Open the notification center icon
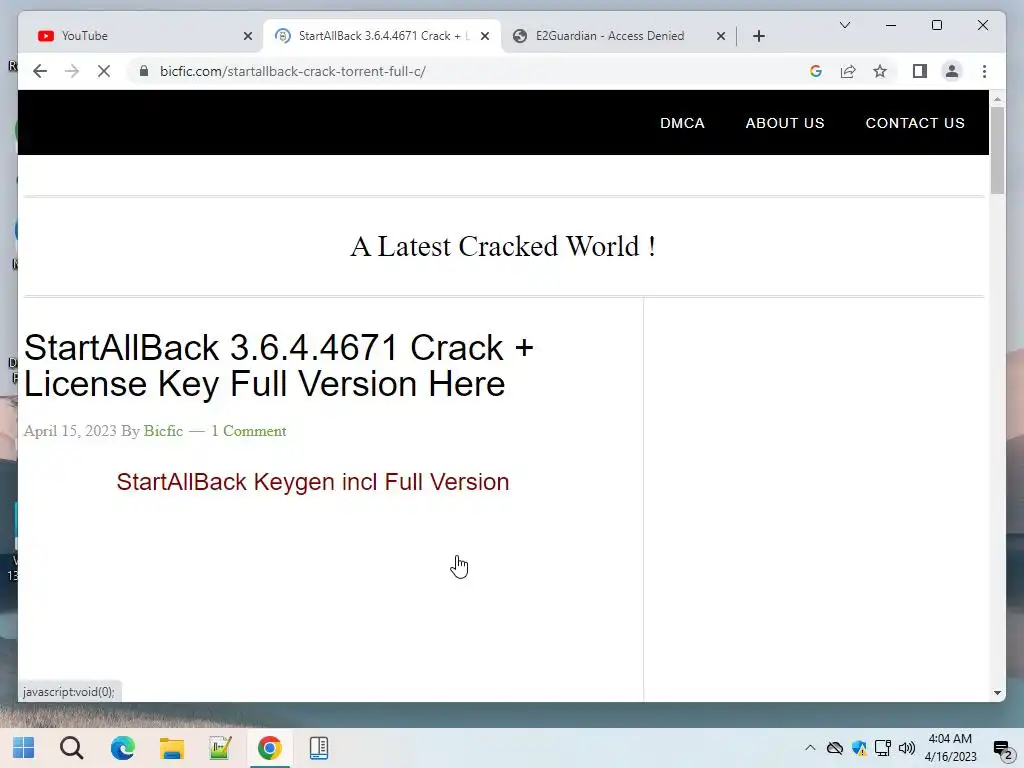This screenshot has width=1024, height=768. tap(1002, 749)
